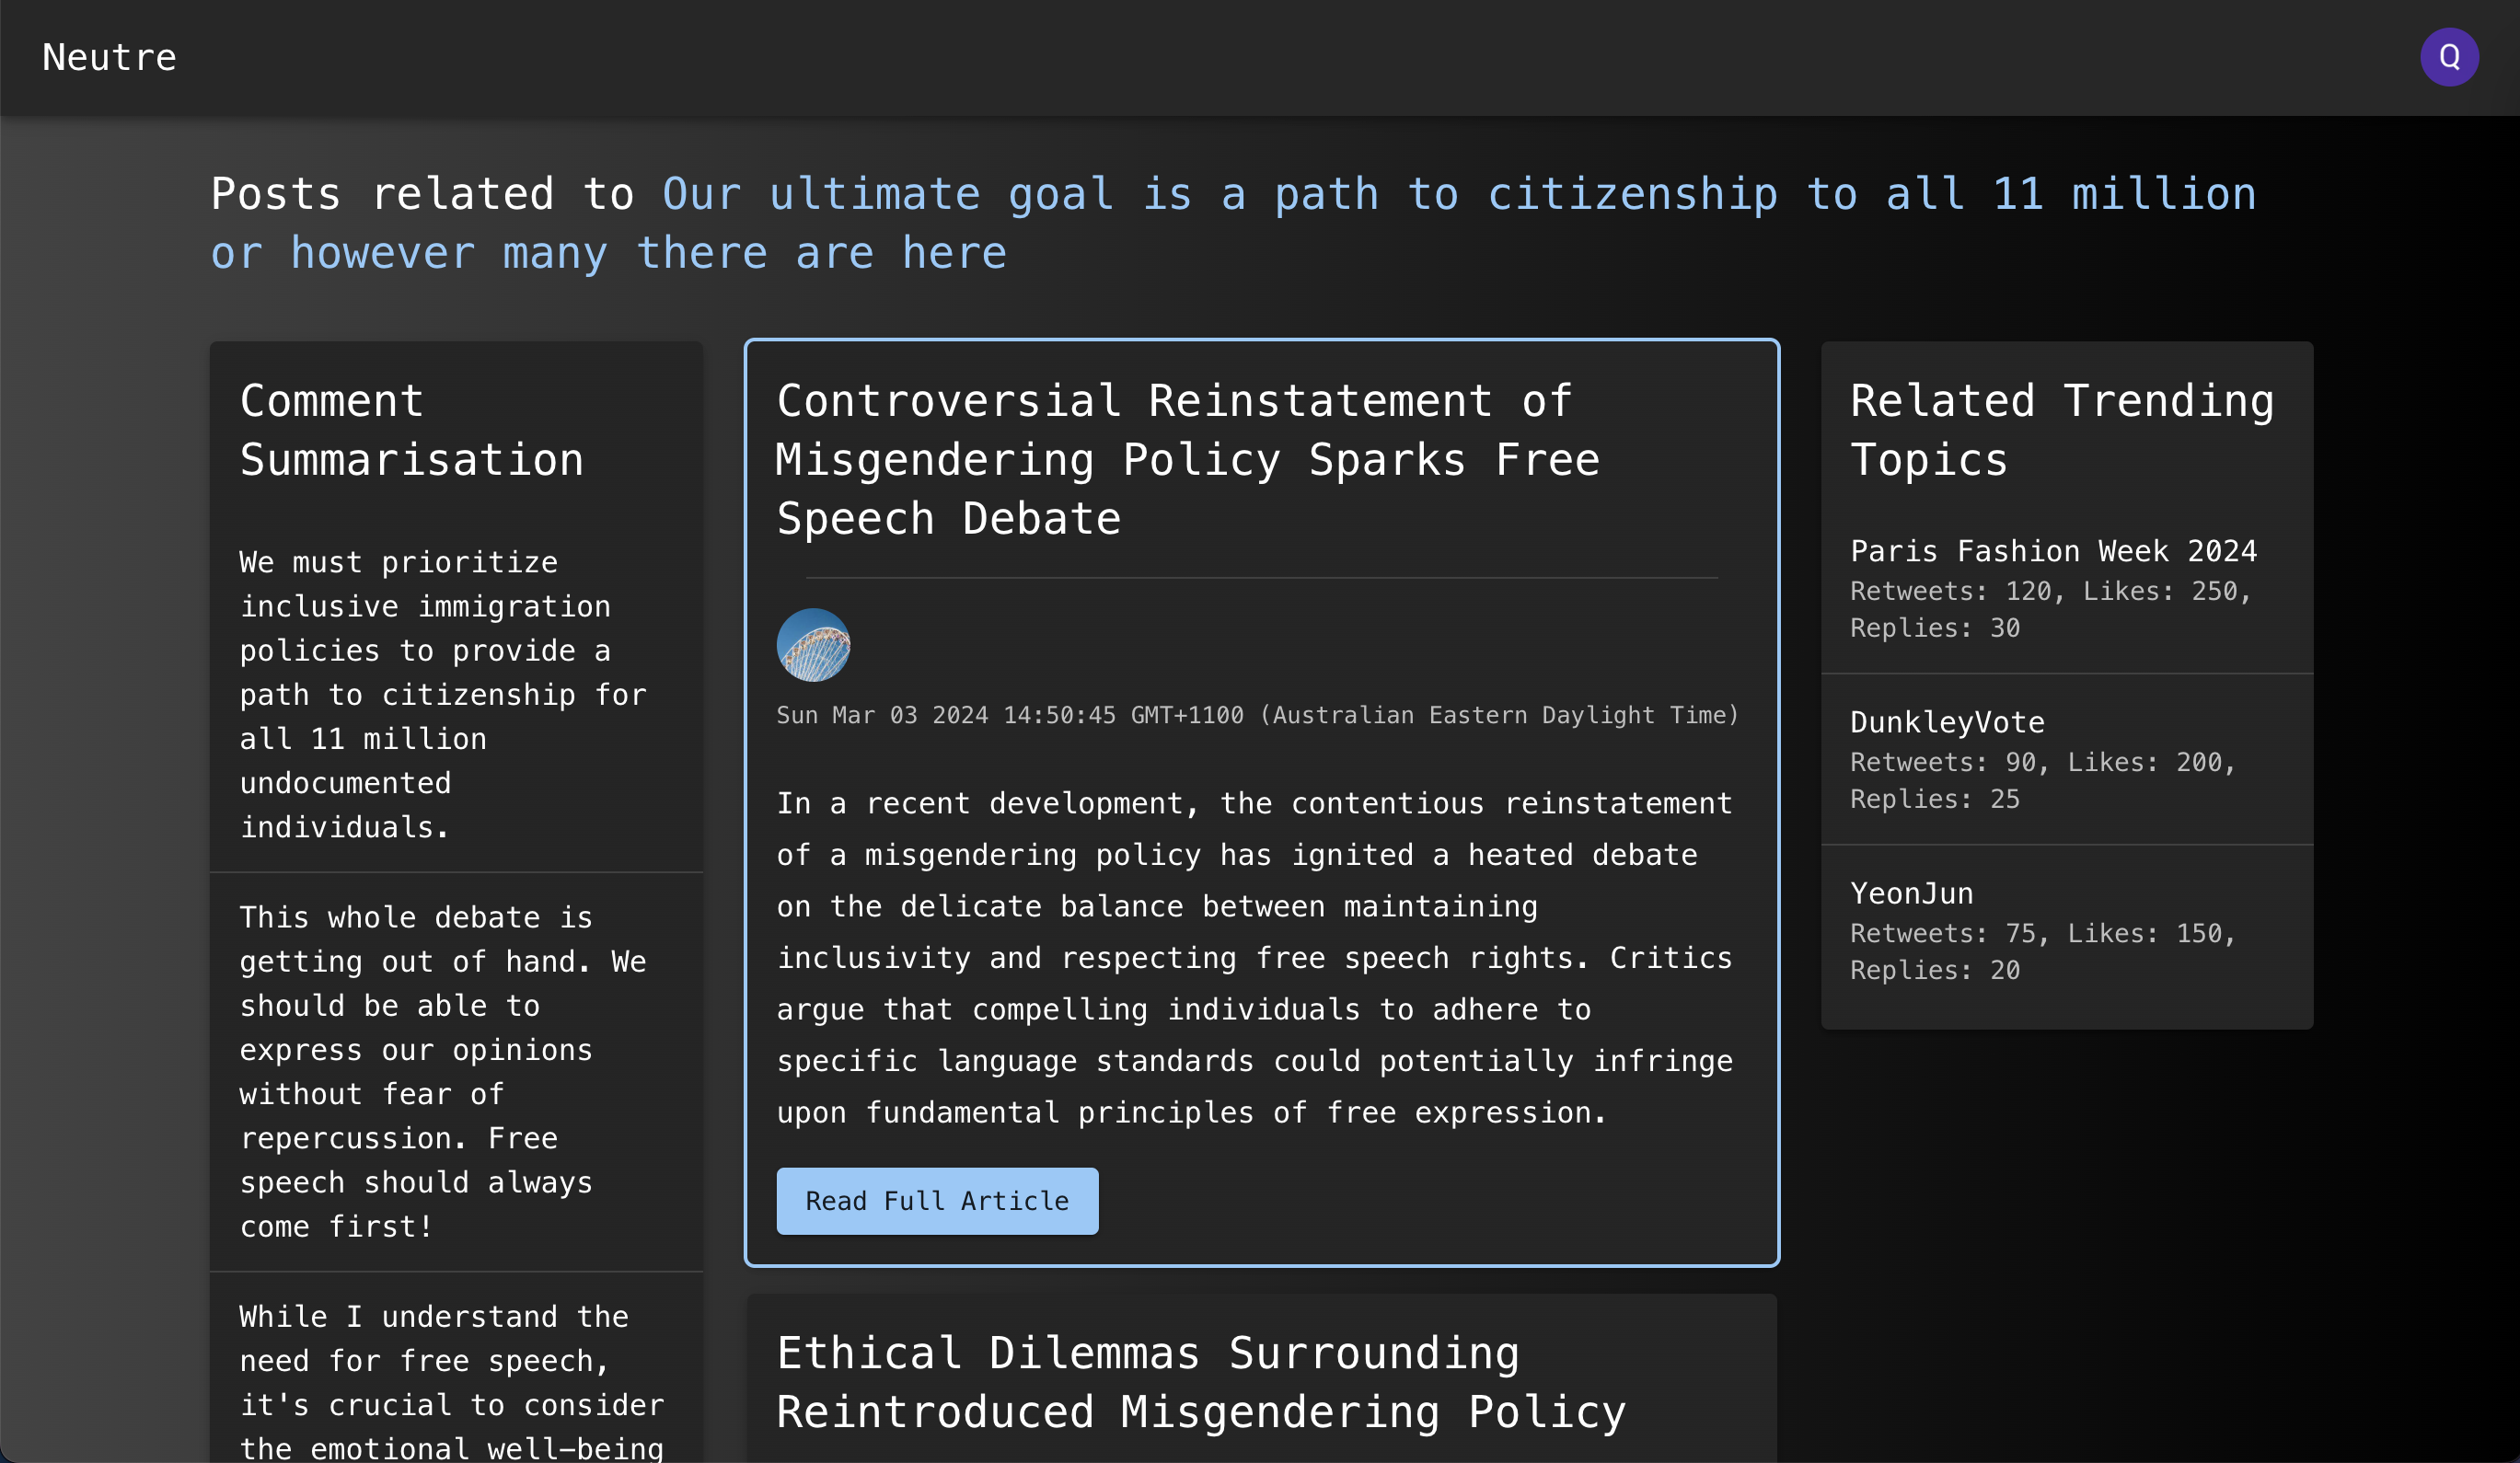This screenshot has width=2520, height=1463.
Task: Click the Neutre logo text
Action: coord(109,58)
